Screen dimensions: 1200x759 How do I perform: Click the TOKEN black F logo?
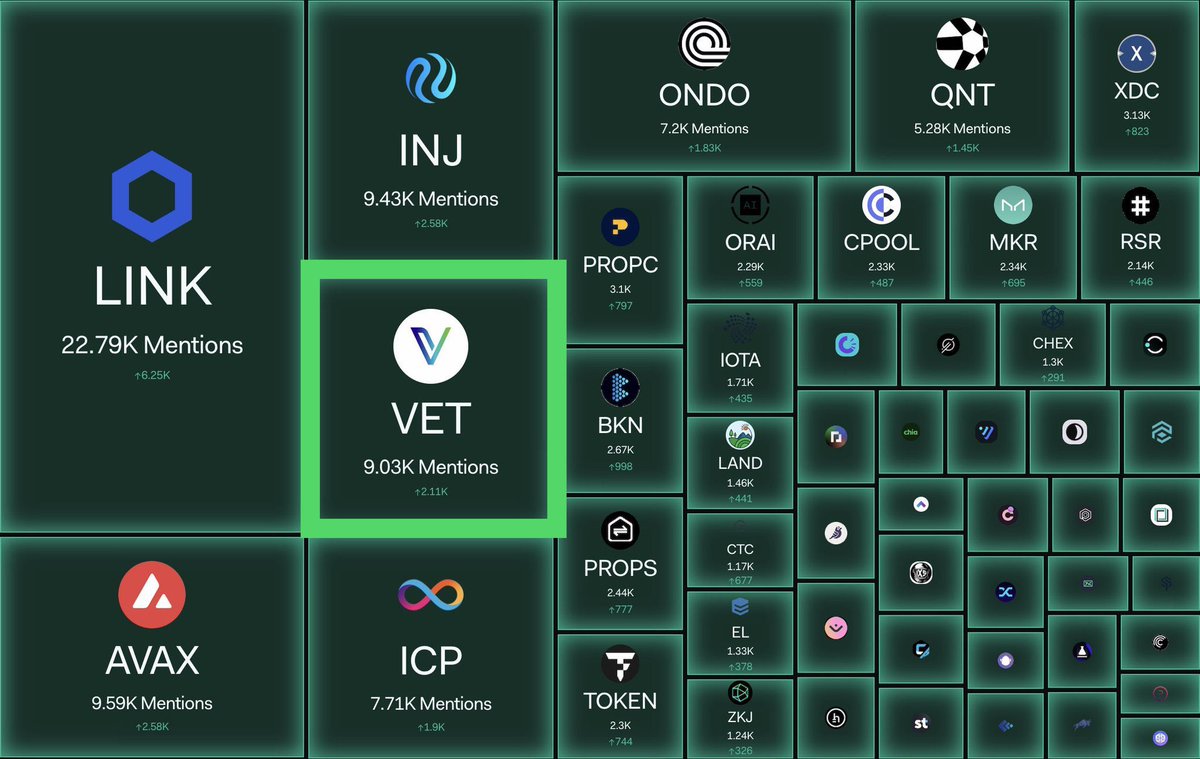pyautogui.click(x=620, y=665)
